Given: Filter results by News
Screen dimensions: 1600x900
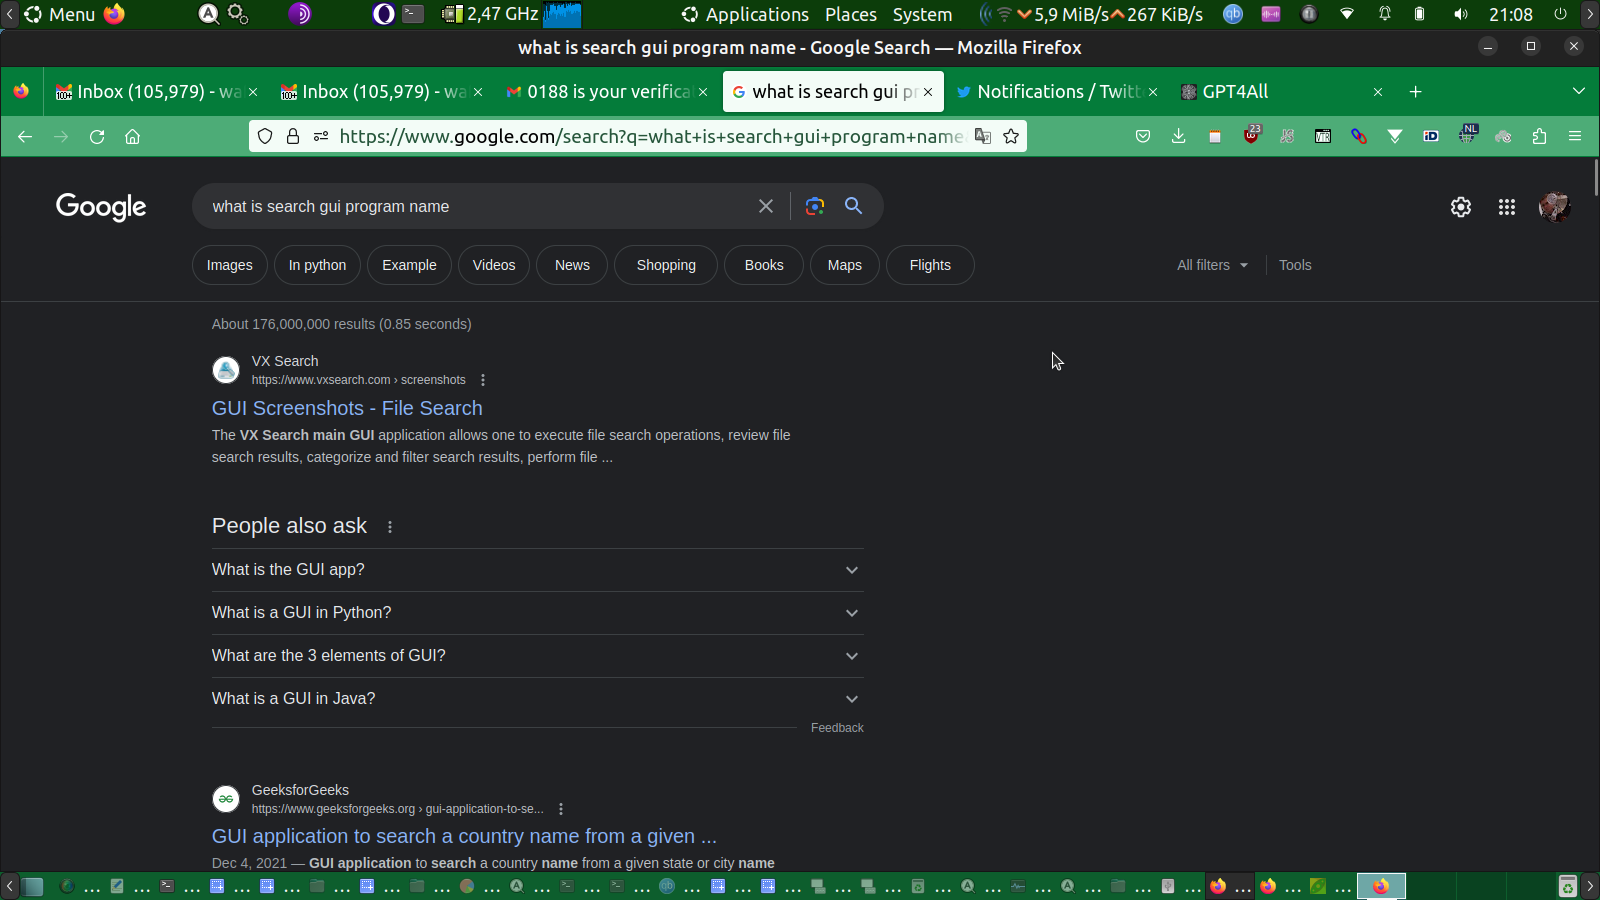Looking at the screenshot, I should pos(572,265).
